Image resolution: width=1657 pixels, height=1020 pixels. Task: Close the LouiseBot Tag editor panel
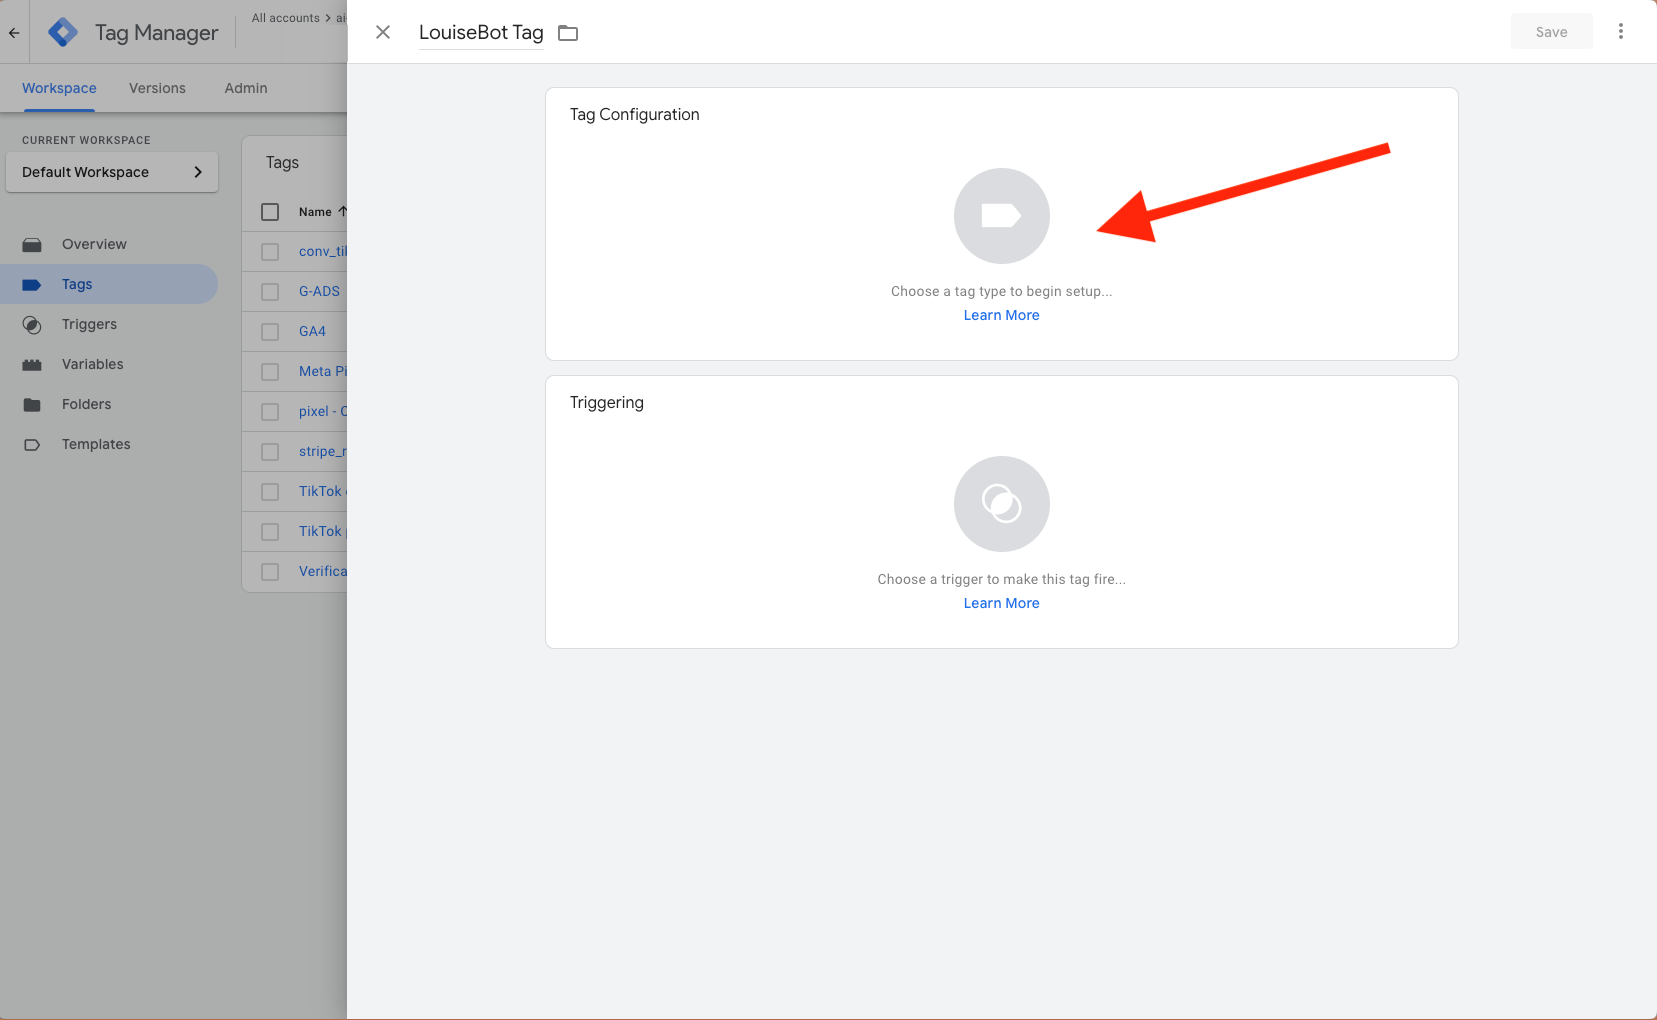tap(383, 32)
